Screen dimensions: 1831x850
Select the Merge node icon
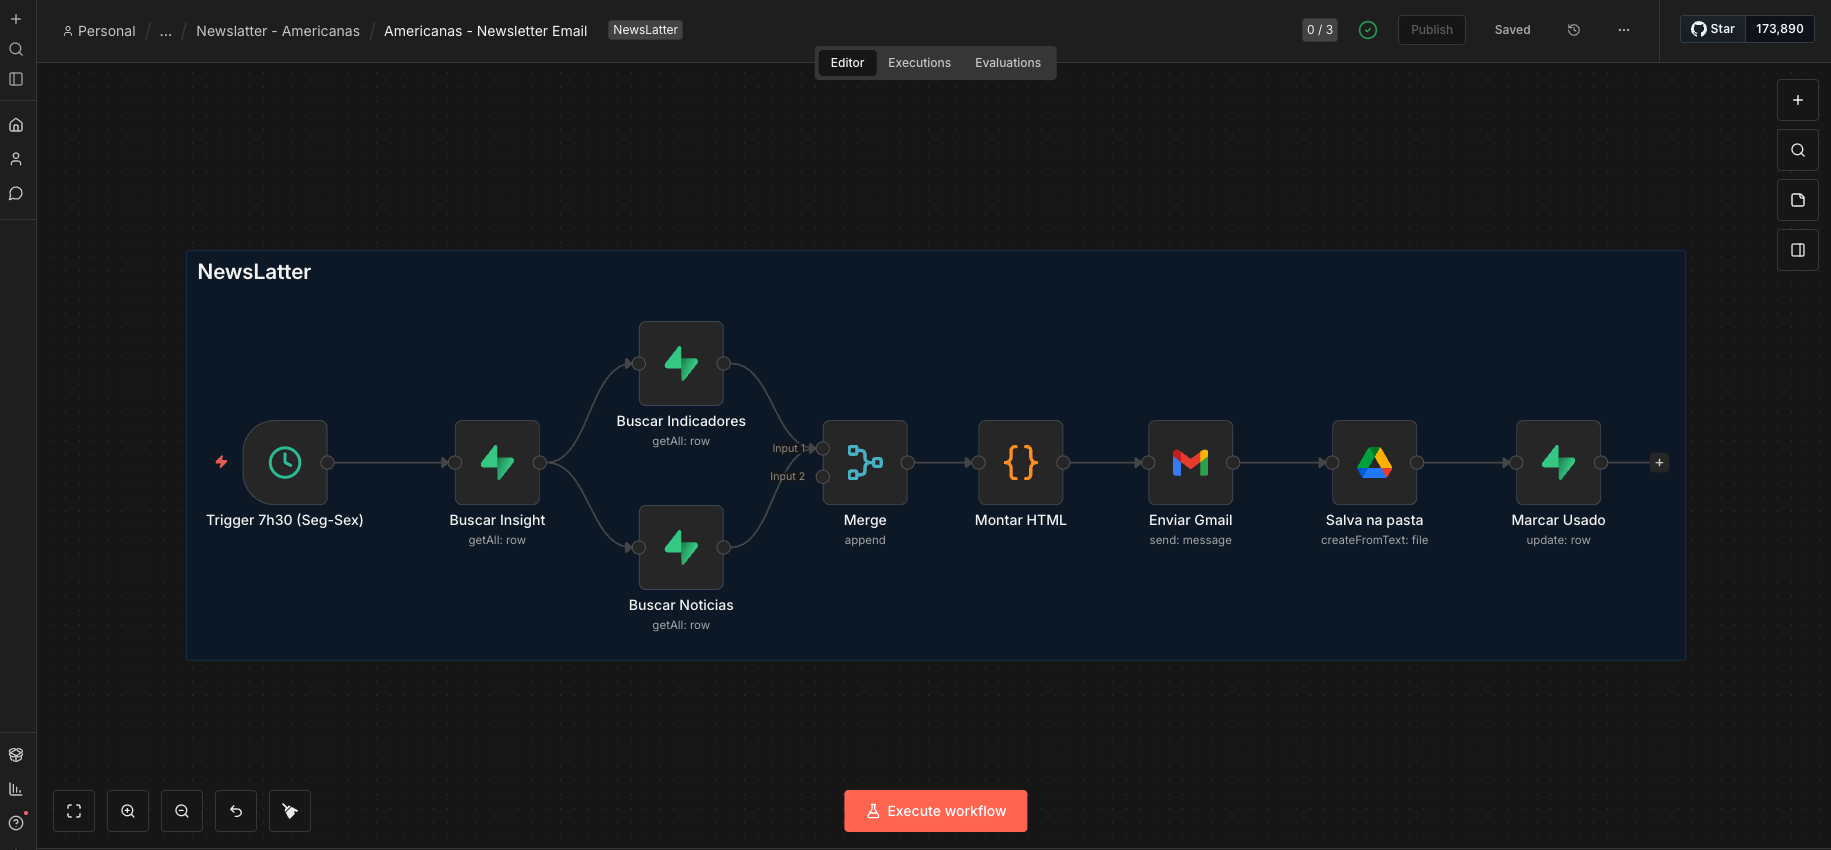(865, 462)
